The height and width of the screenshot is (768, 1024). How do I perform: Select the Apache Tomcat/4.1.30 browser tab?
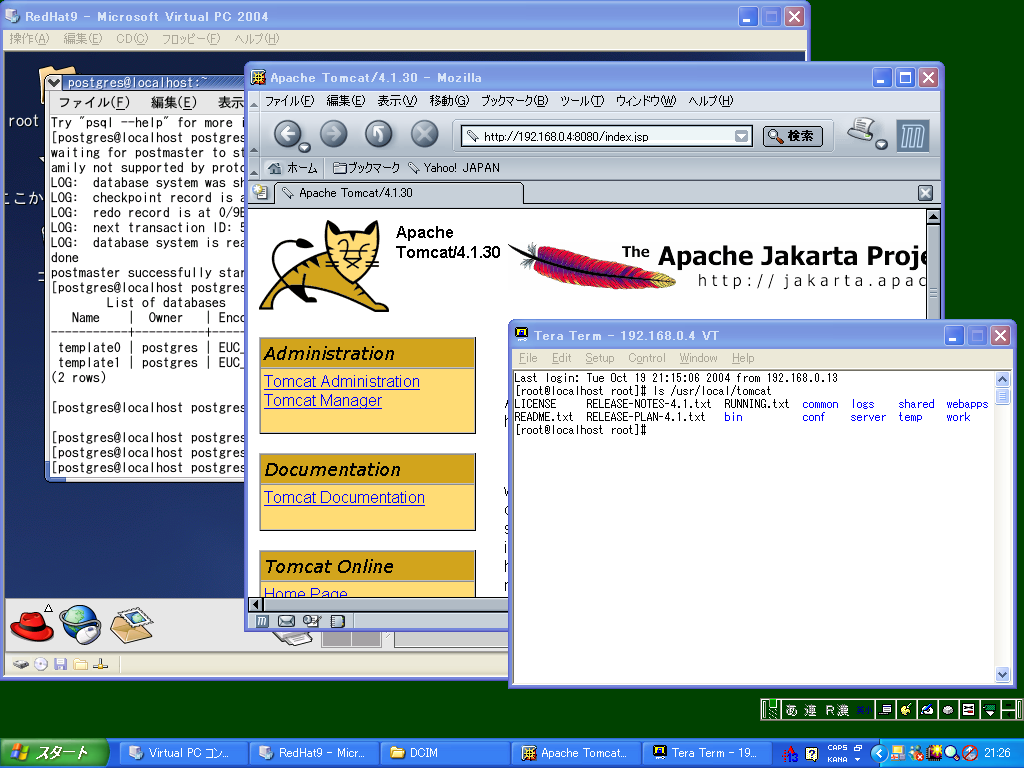400,193
